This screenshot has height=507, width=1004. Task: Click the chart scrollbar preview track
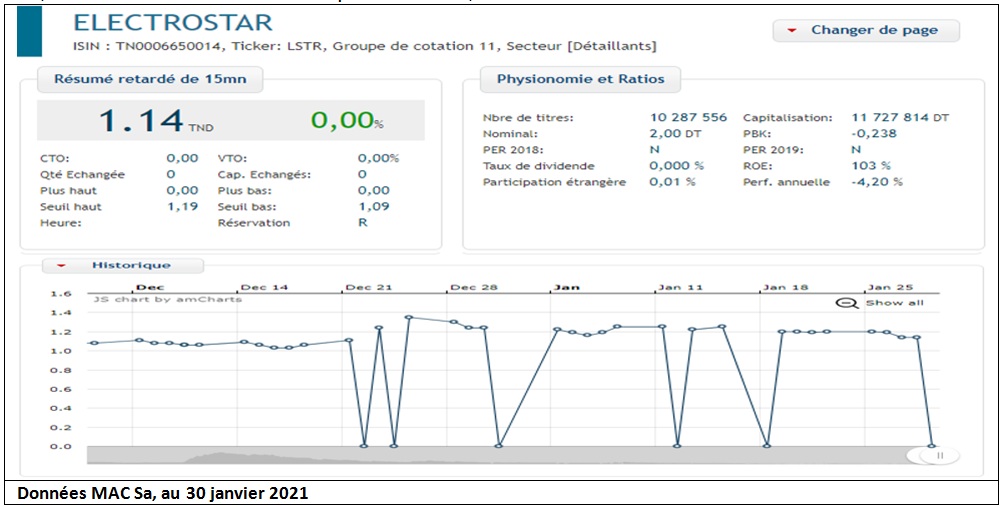499,455
